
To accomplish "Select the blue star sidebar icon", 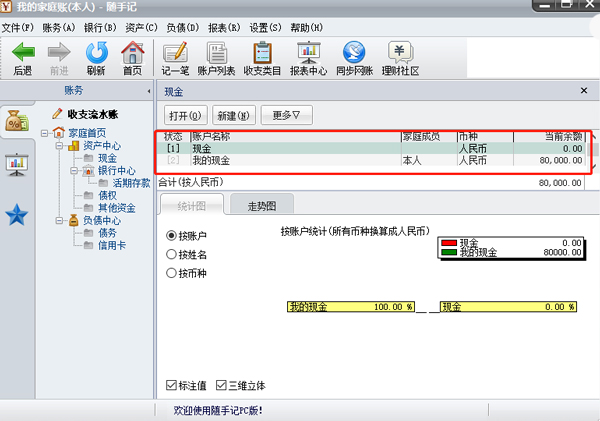I will point(17,215).
